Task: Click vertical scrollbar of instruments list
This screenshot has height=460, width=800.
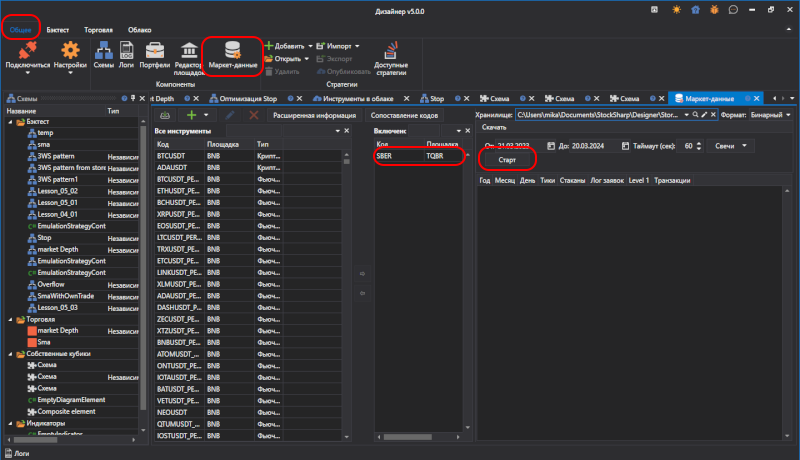Action: [347, 161]
